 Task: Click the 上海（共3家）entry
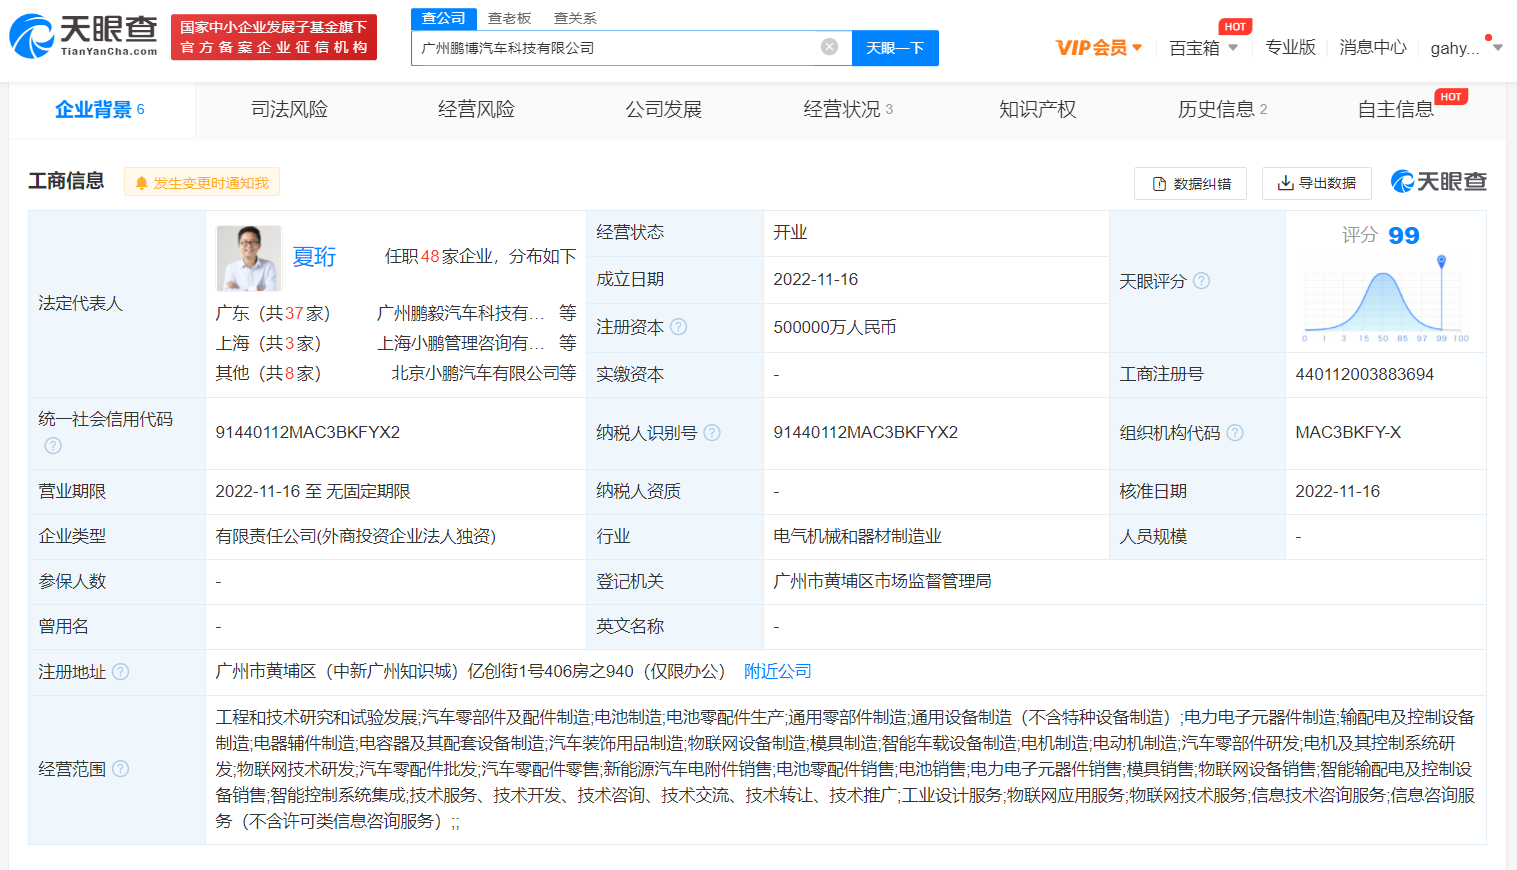[268, 344]
